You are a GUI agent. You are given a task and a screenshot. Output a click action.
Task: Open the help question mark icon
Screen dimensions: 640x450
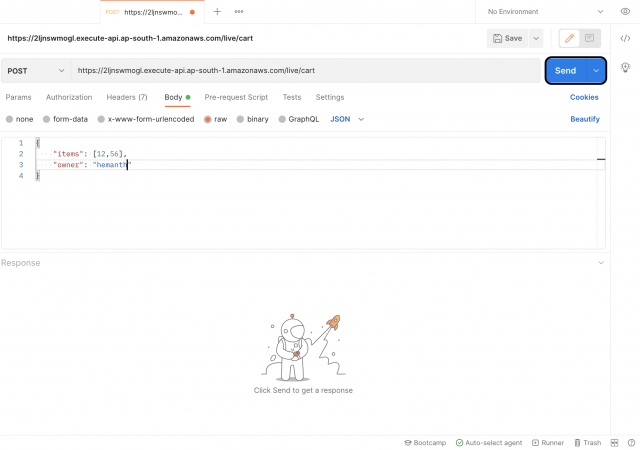pos(631,443)
